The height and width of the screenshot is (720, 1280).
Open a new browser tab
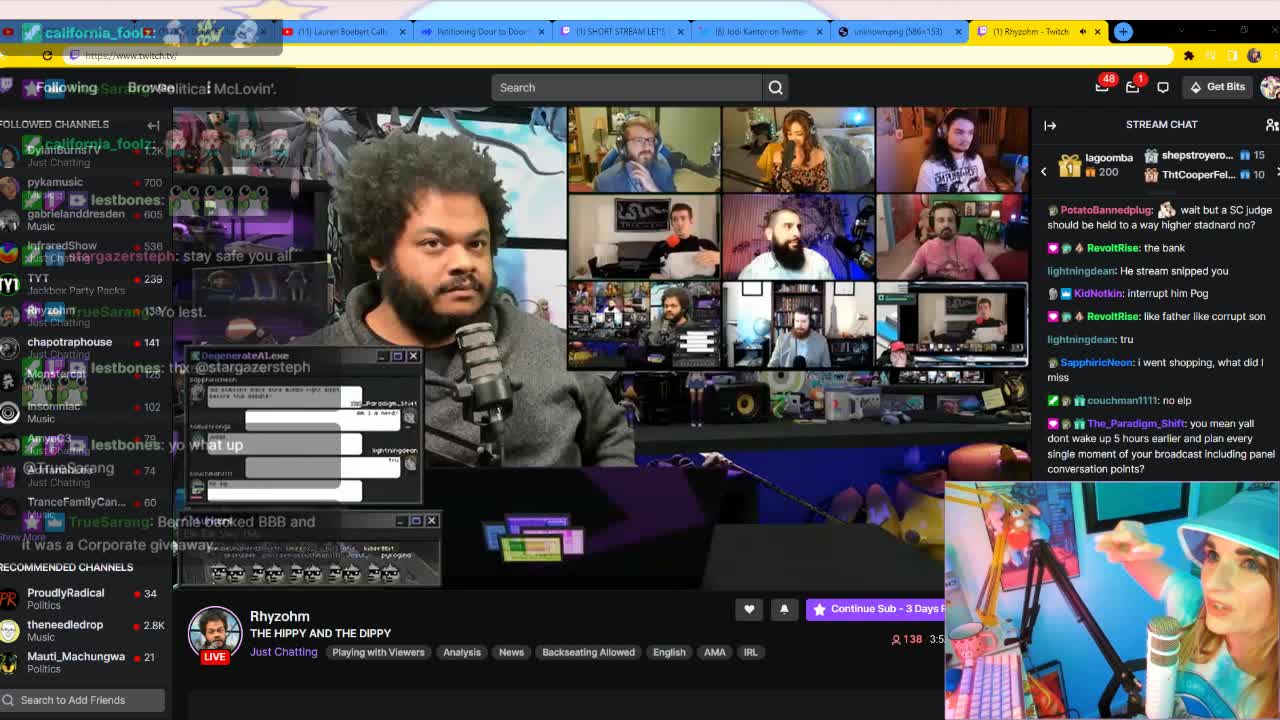tap(1123, 31)
